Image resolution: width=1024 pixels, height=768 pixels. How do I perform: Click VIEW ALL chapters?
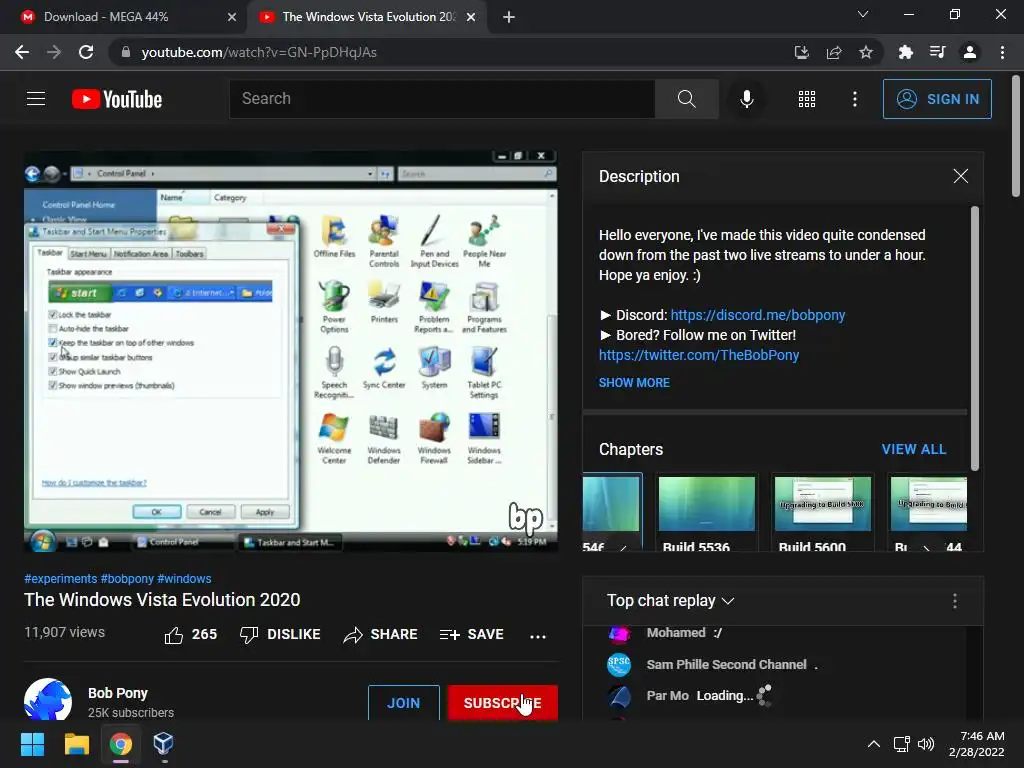pos(914,449)
